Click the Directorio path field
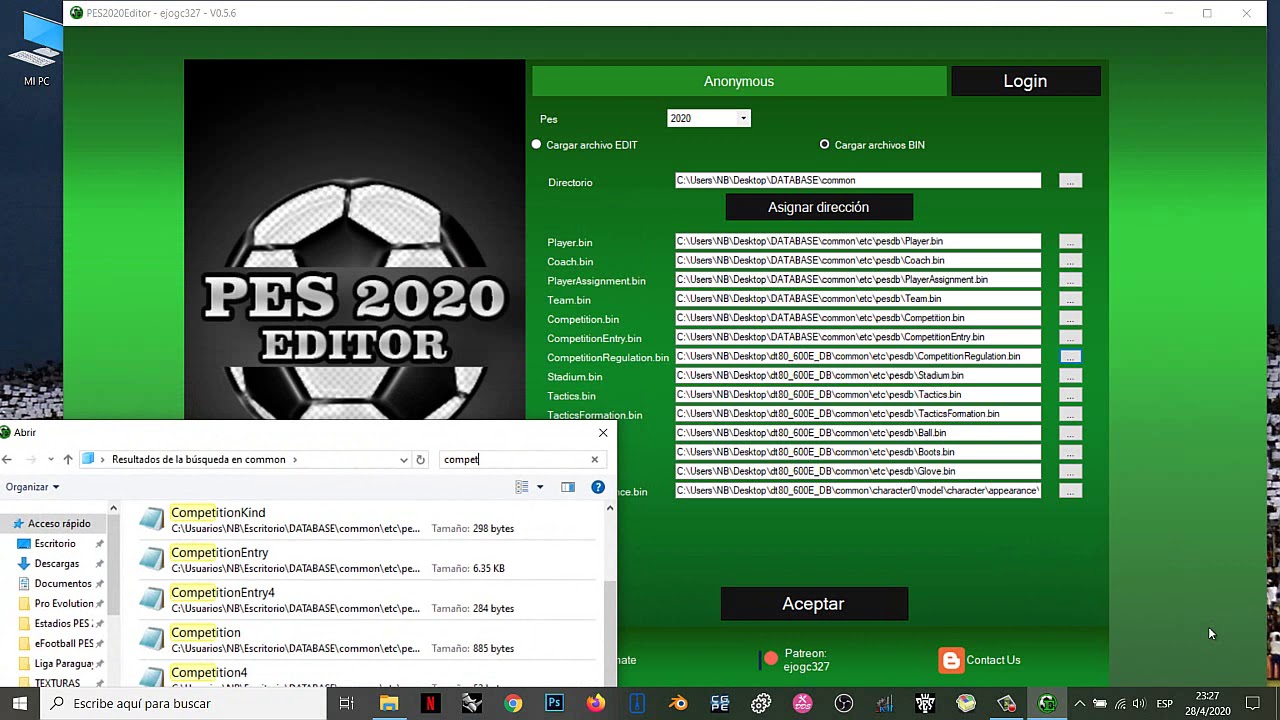The image size is (1280, 720). (x=858, y=180)
